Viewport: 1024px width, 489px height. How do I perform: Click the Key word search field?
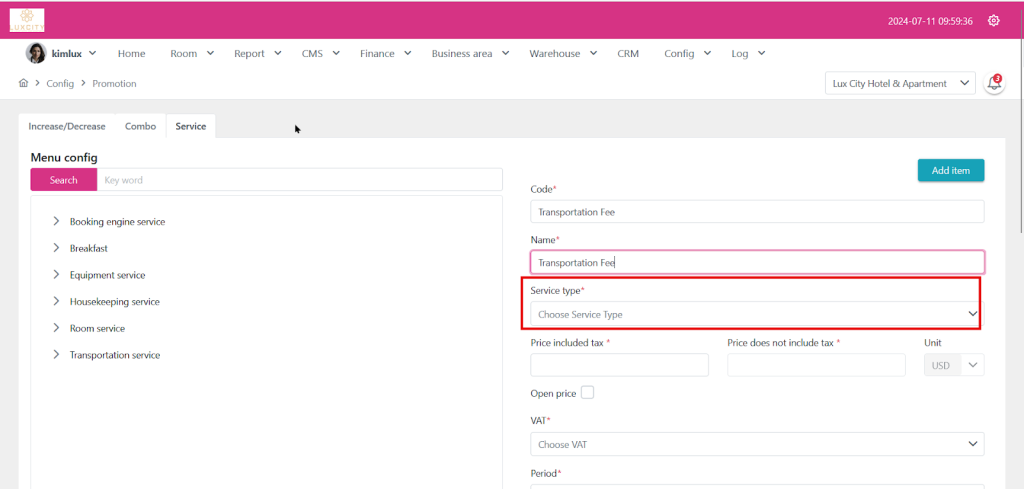tap(300, 180)
